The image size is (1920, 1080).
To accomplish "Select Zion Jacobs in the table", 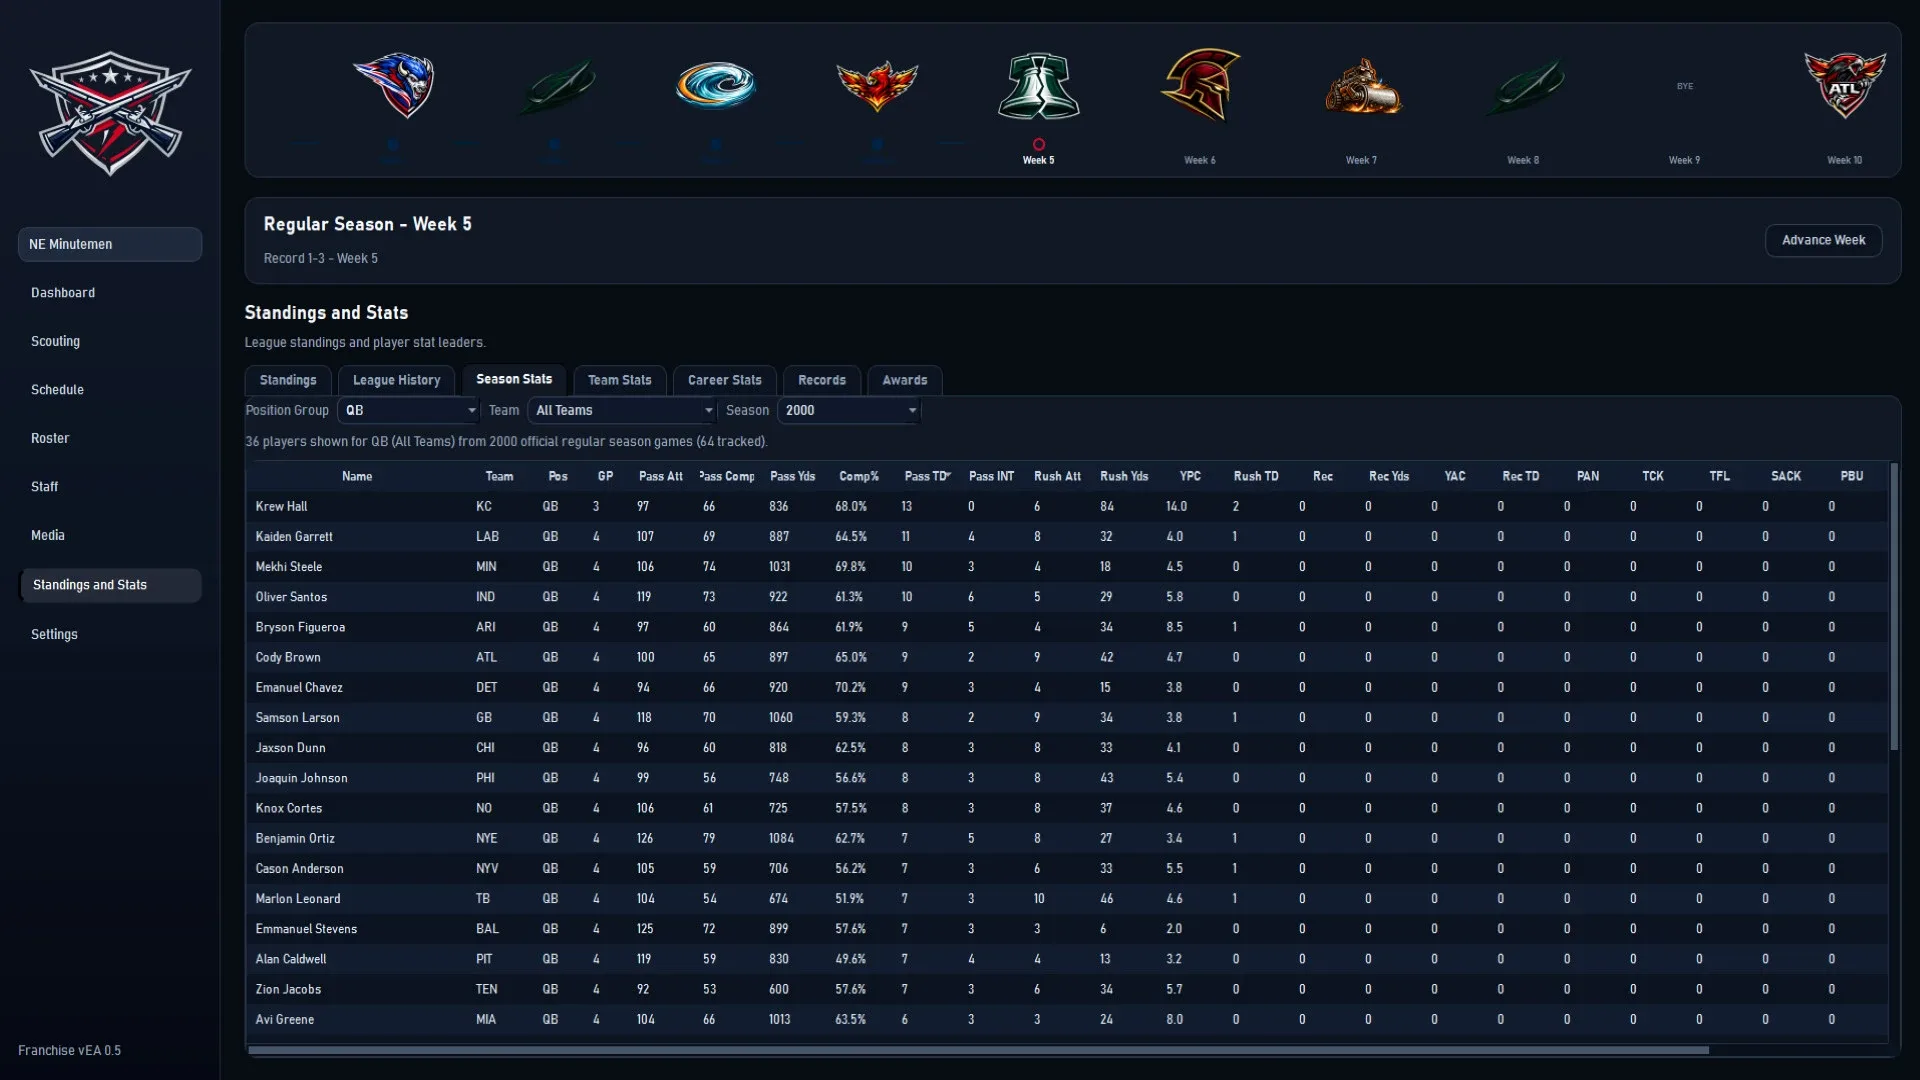I will [288, 989].
